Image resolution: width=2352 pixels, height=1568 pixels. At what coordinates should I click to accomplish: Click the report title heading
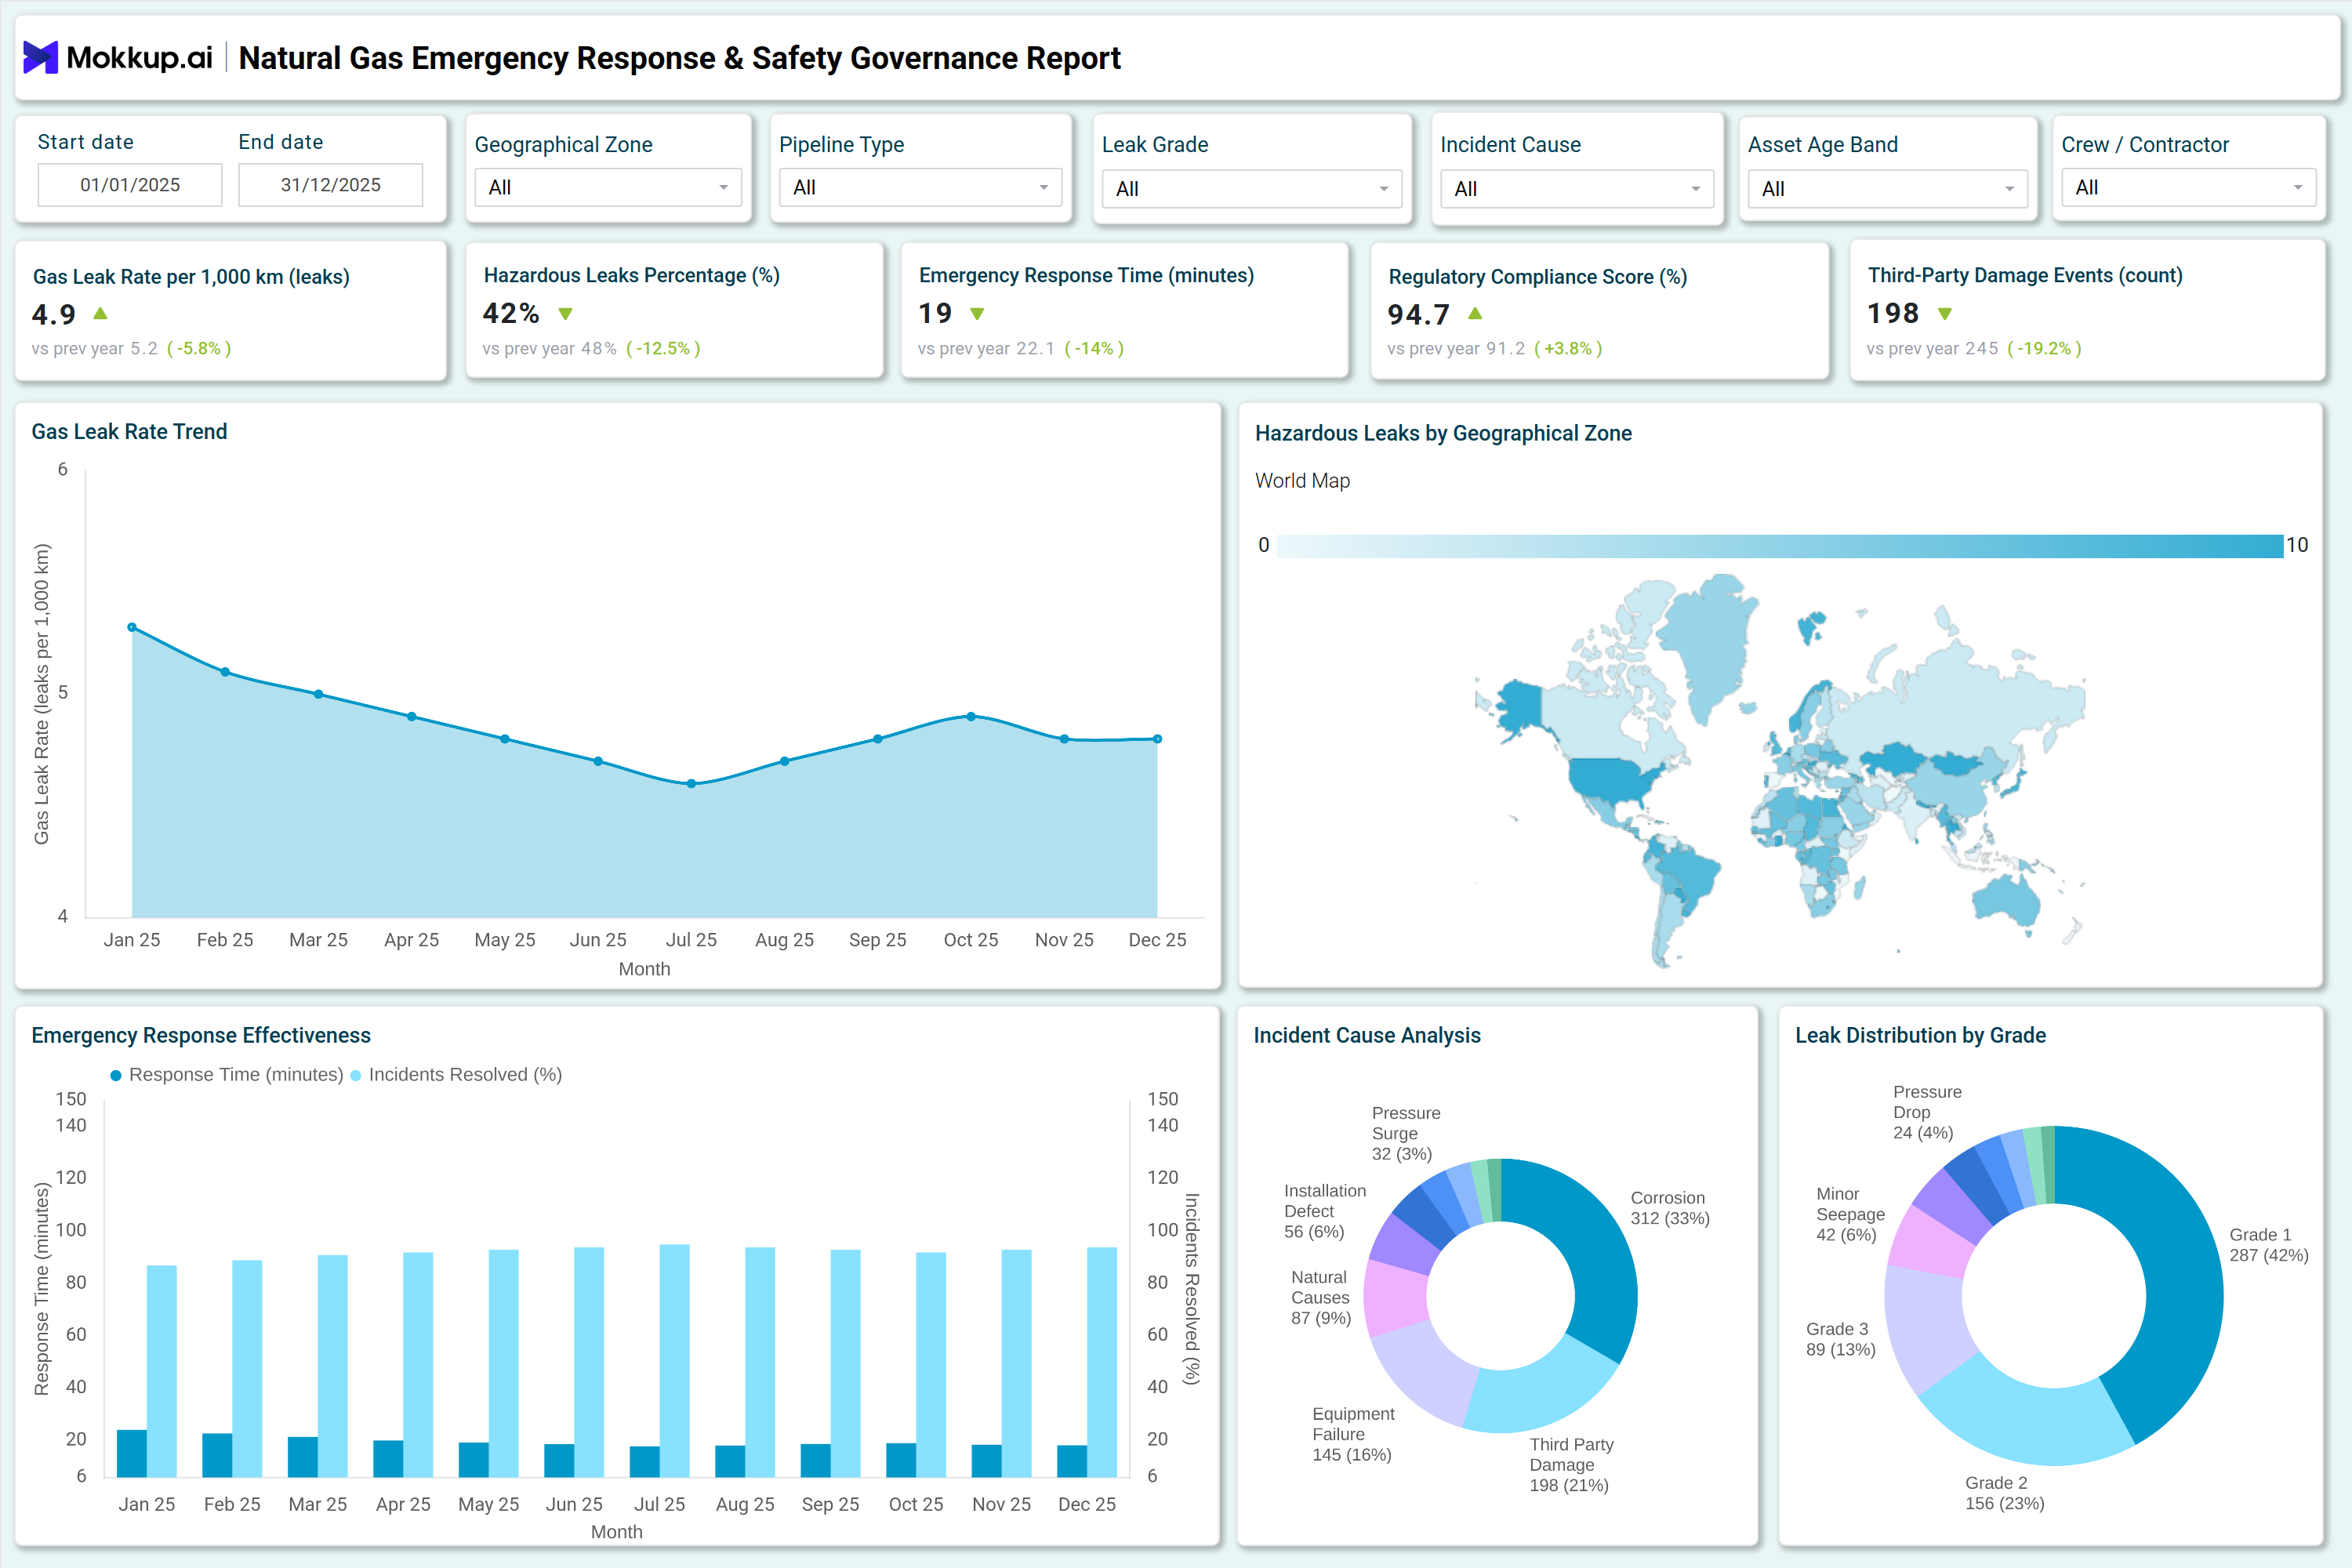(x=679, y=58)
